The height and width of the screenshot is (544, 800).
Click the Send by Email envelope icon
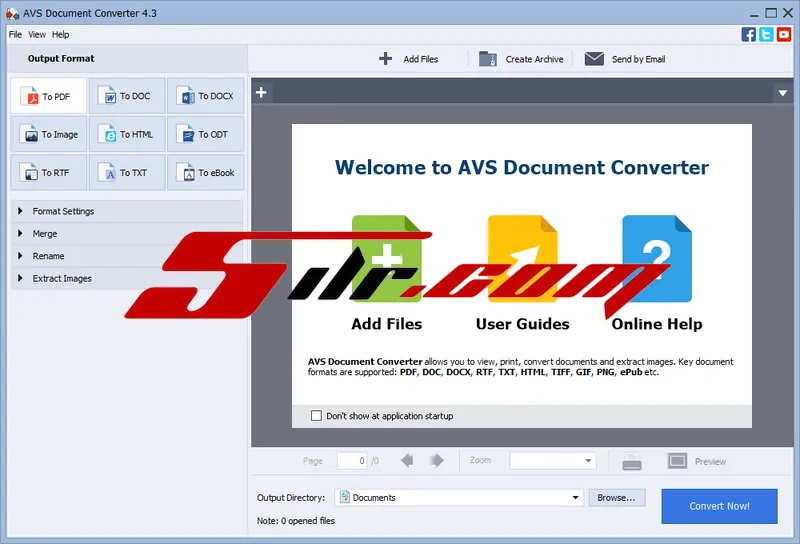(594, 59)
